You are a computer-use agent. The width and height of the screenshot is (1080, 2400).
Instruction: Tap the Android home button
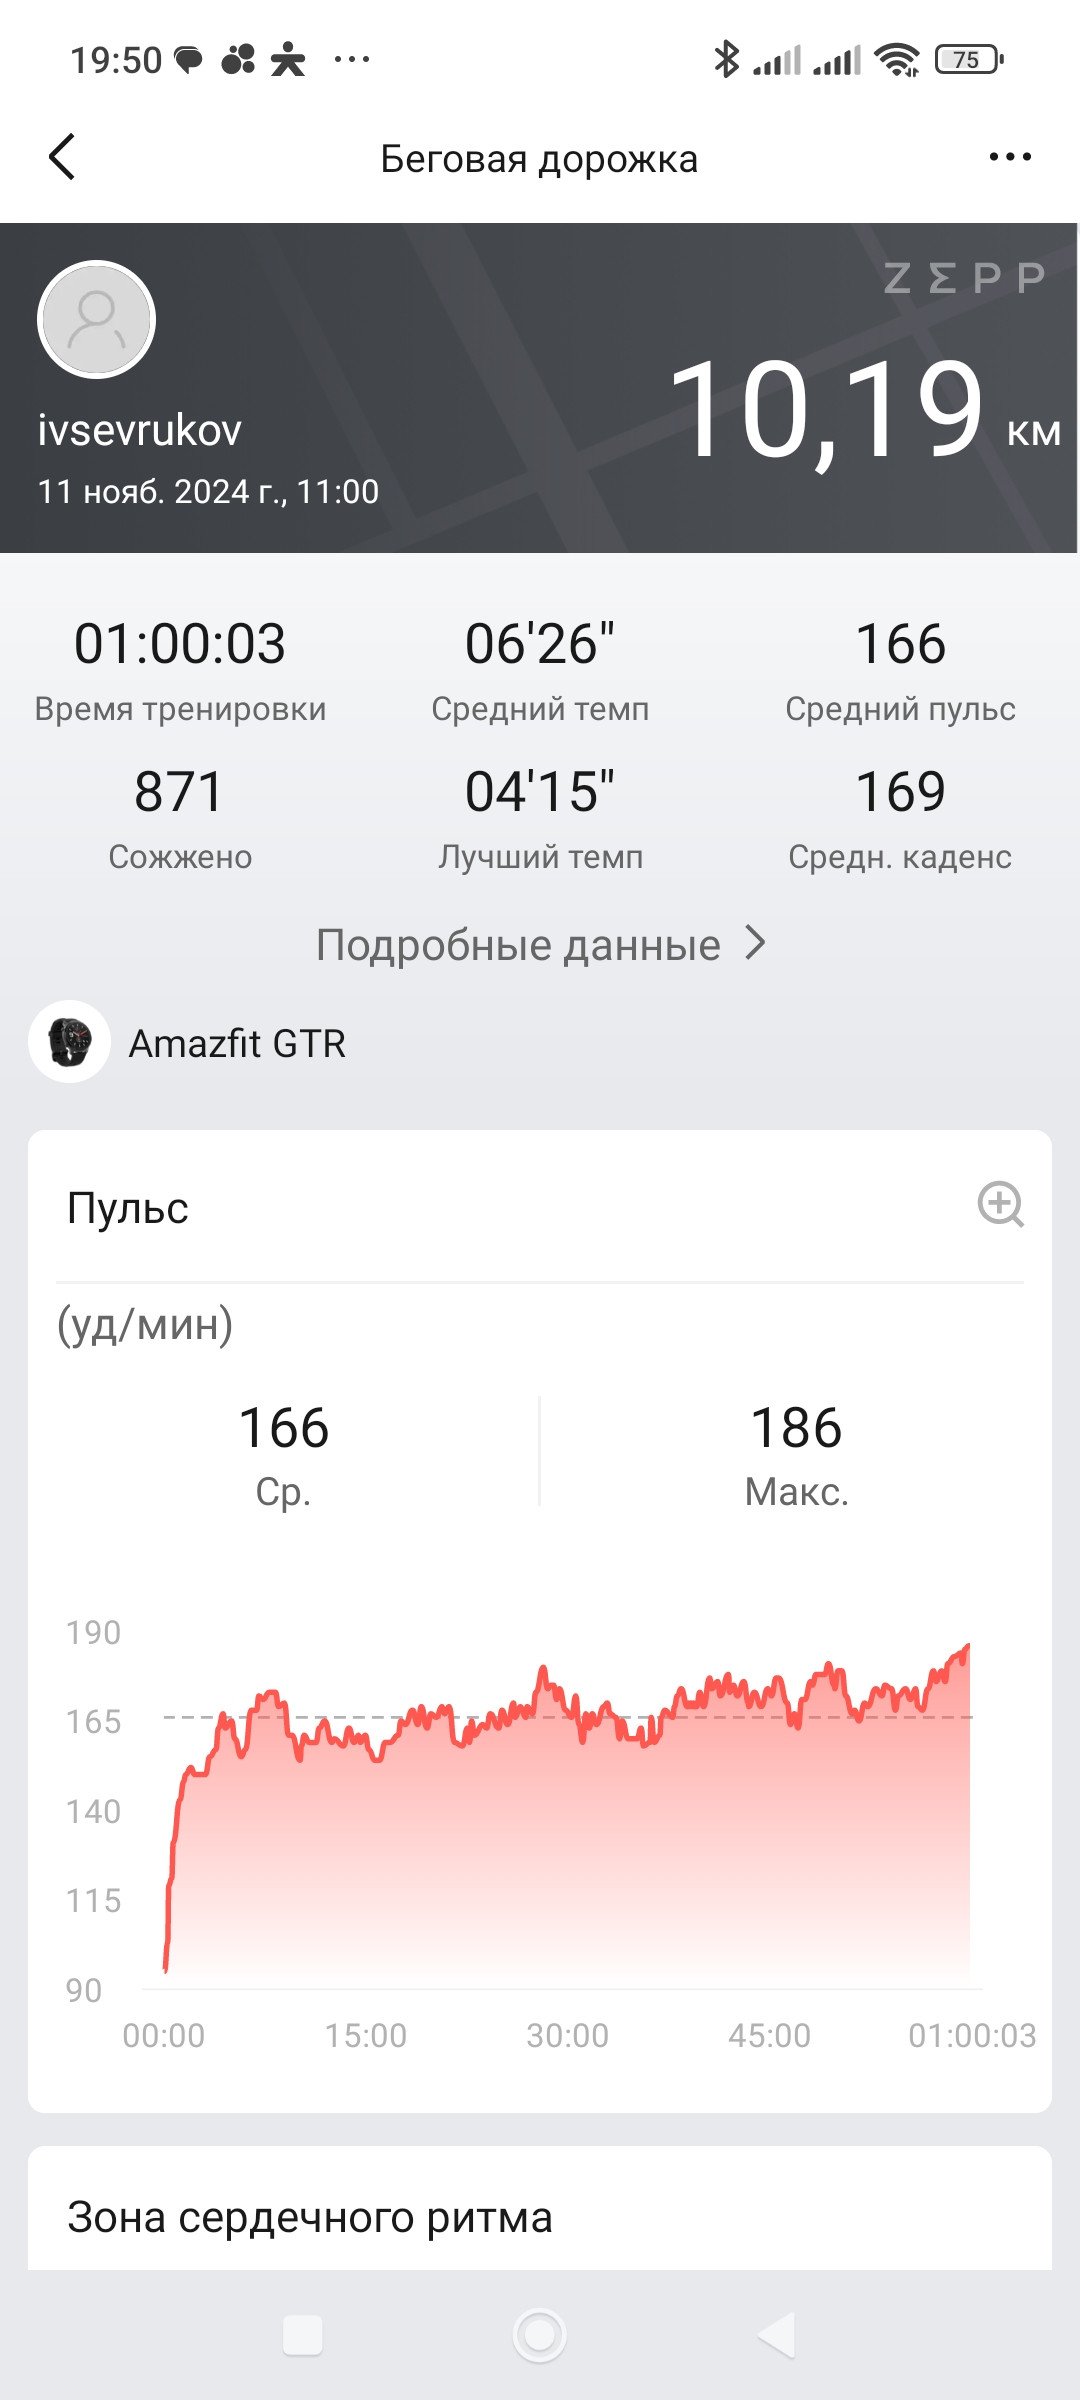[x=540, y=2335]
